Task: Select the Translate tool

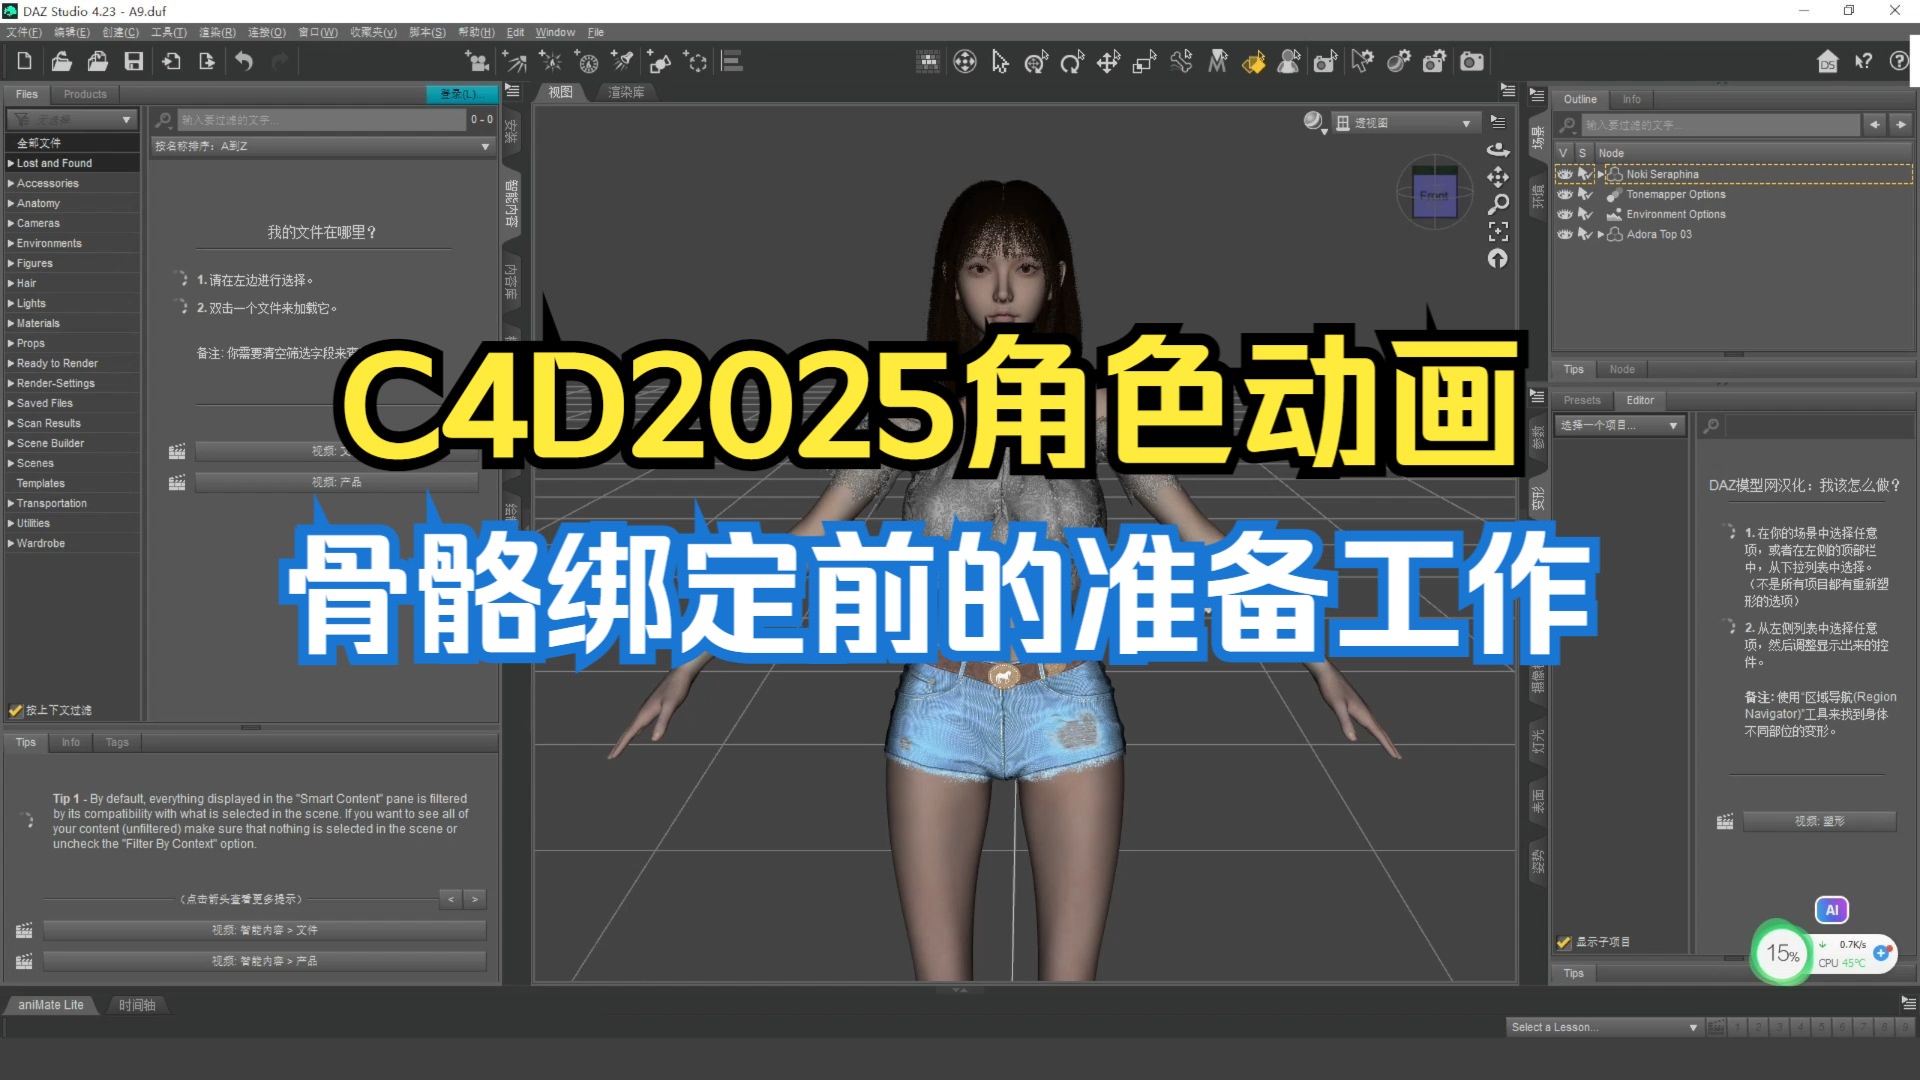Action: [x=1108, y=61]
